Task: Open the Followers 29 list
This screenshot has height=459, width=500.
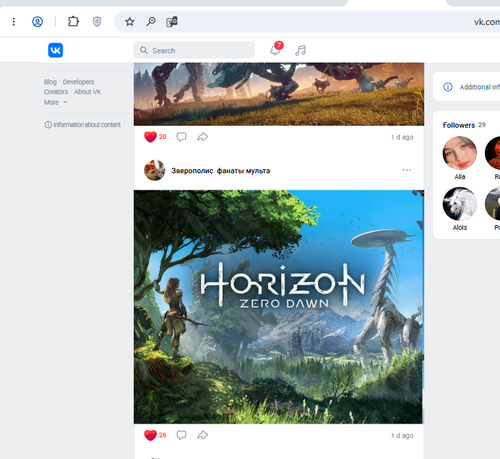Action: 464,125
